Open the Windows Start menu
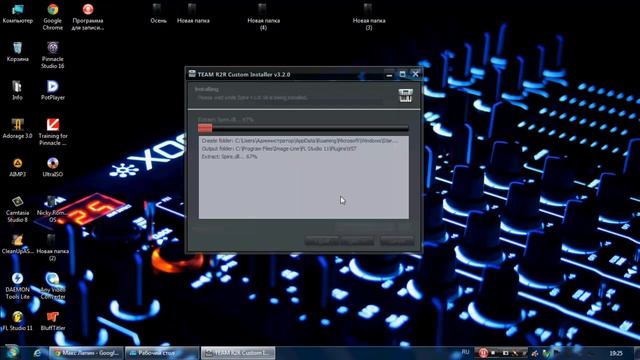The width and height of the screenshot is (640, 360). (11, 352)
